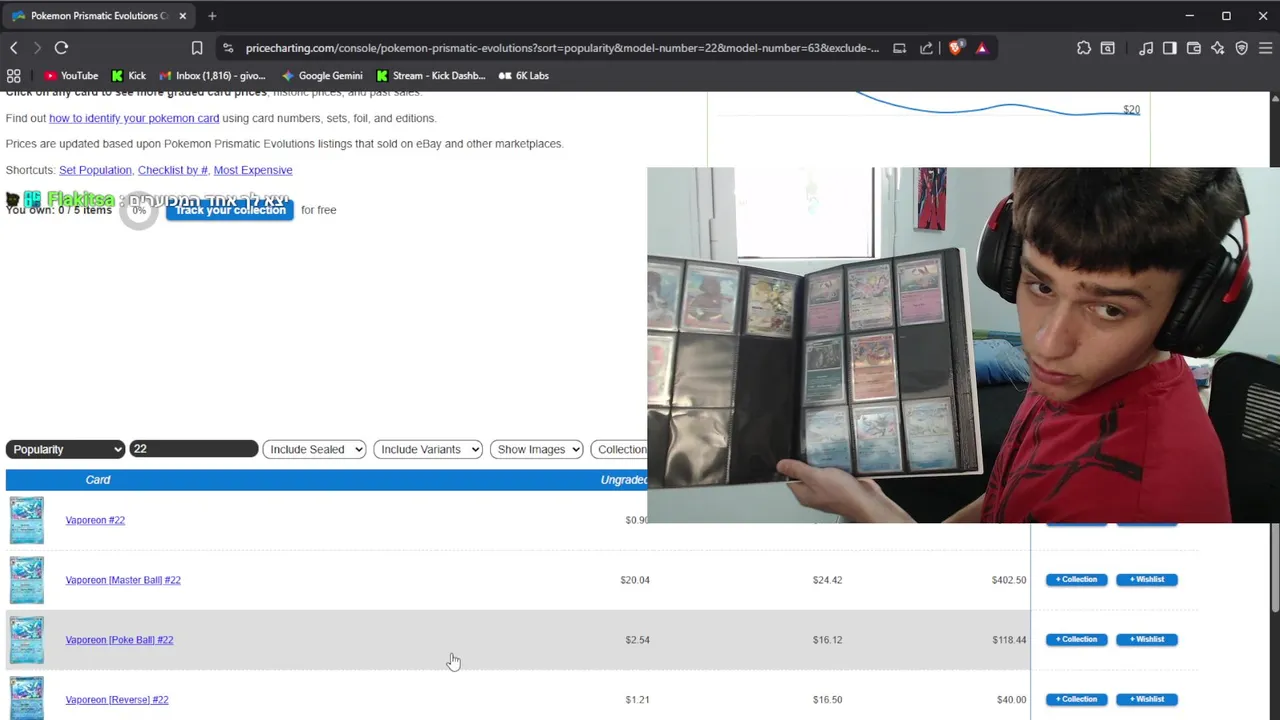Click the install app icon in address bar

(900, 48)
